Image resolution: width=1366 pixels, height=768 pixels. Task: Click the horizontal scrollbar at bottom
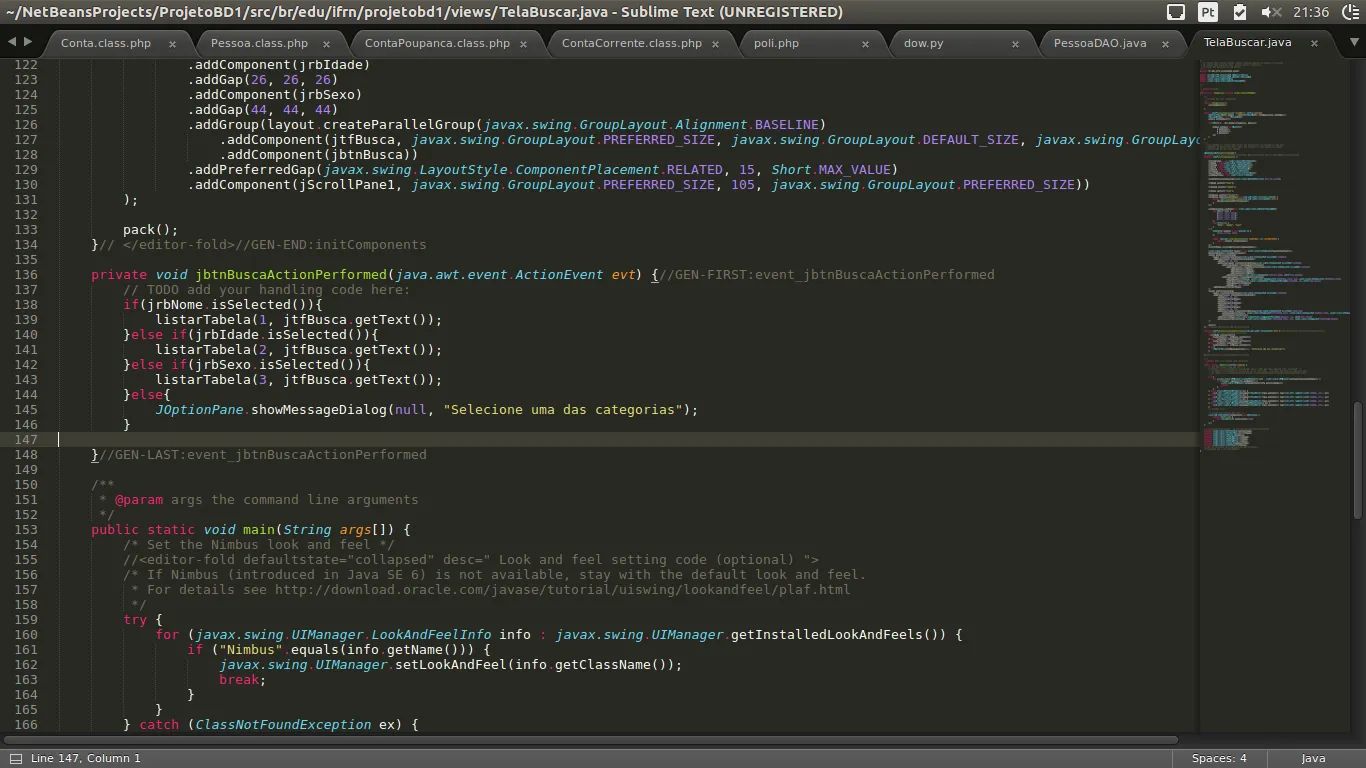pos(590,741)
